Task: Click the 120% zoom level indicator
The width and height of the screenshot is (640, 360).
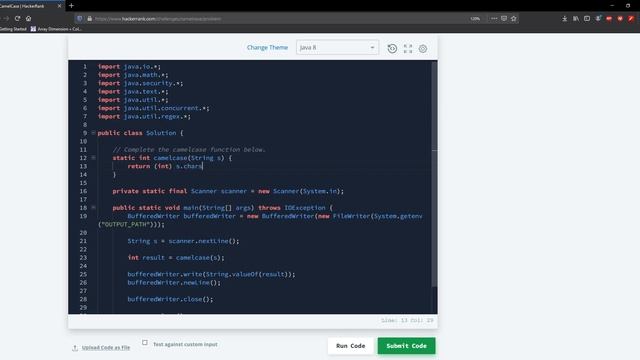Action: (x=475, y=18)
